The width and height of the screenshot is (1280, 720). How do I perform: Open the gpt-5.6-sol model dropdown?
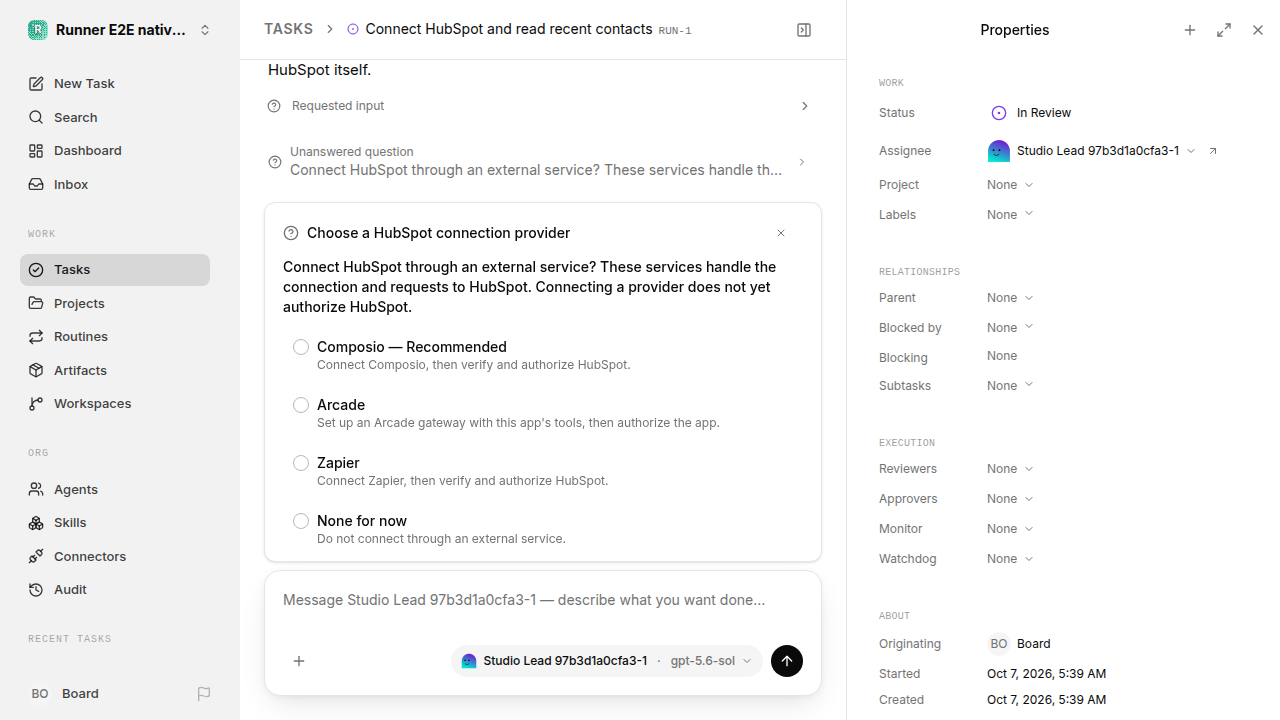point(711,661)
